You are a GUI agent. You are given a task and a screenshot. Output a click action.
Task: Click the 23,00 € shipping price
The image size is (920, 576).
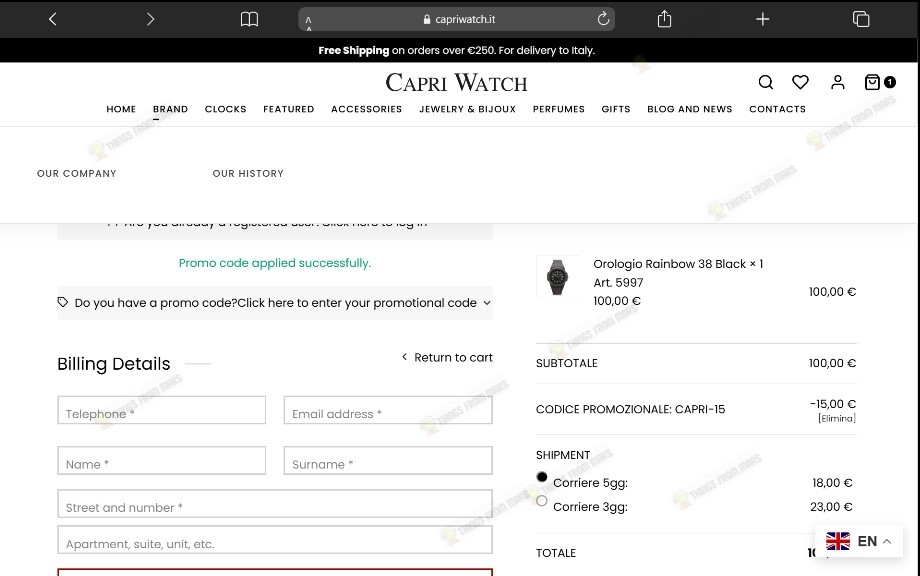(831, 507)
